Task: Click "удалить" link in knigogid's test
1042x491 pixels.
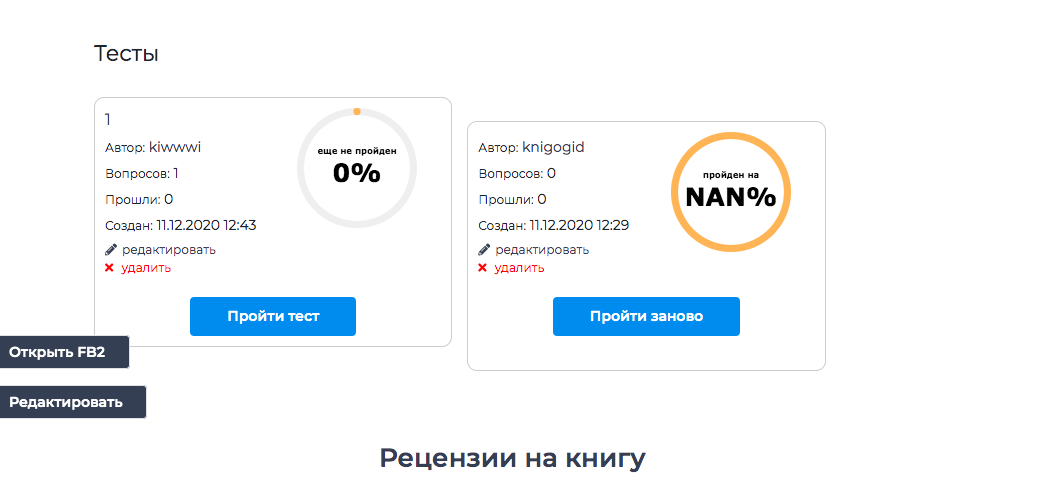Action: point(520,267)
